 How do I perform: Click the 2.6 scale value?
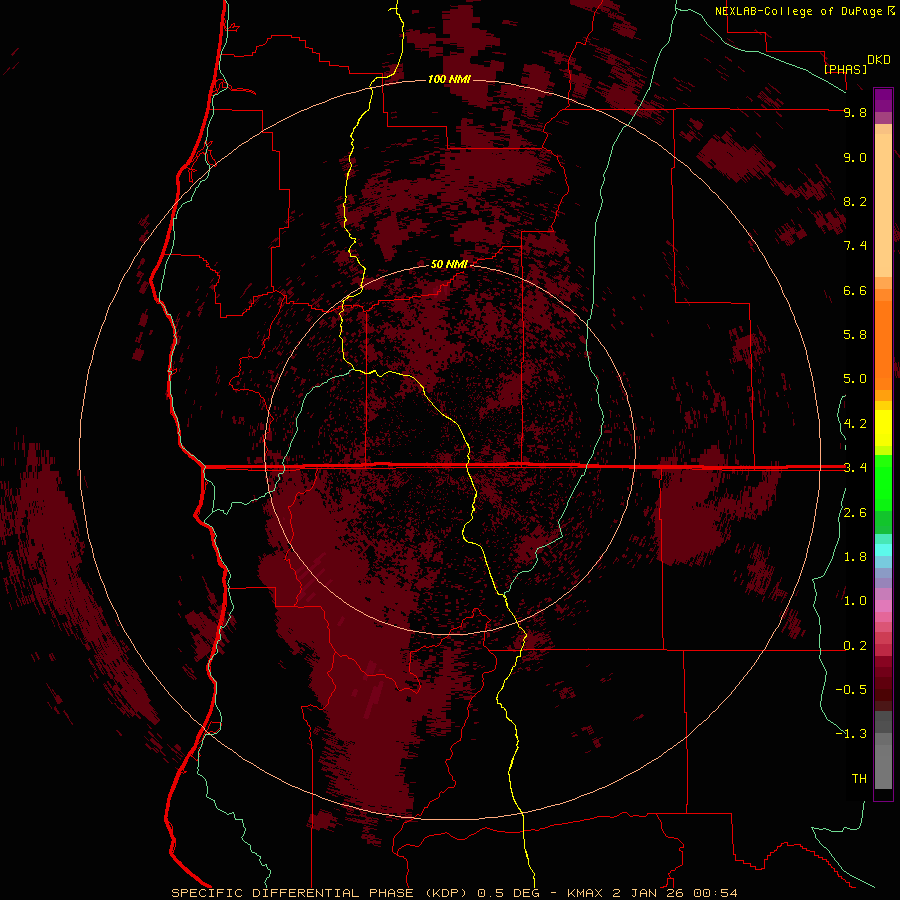coord(855,513)
